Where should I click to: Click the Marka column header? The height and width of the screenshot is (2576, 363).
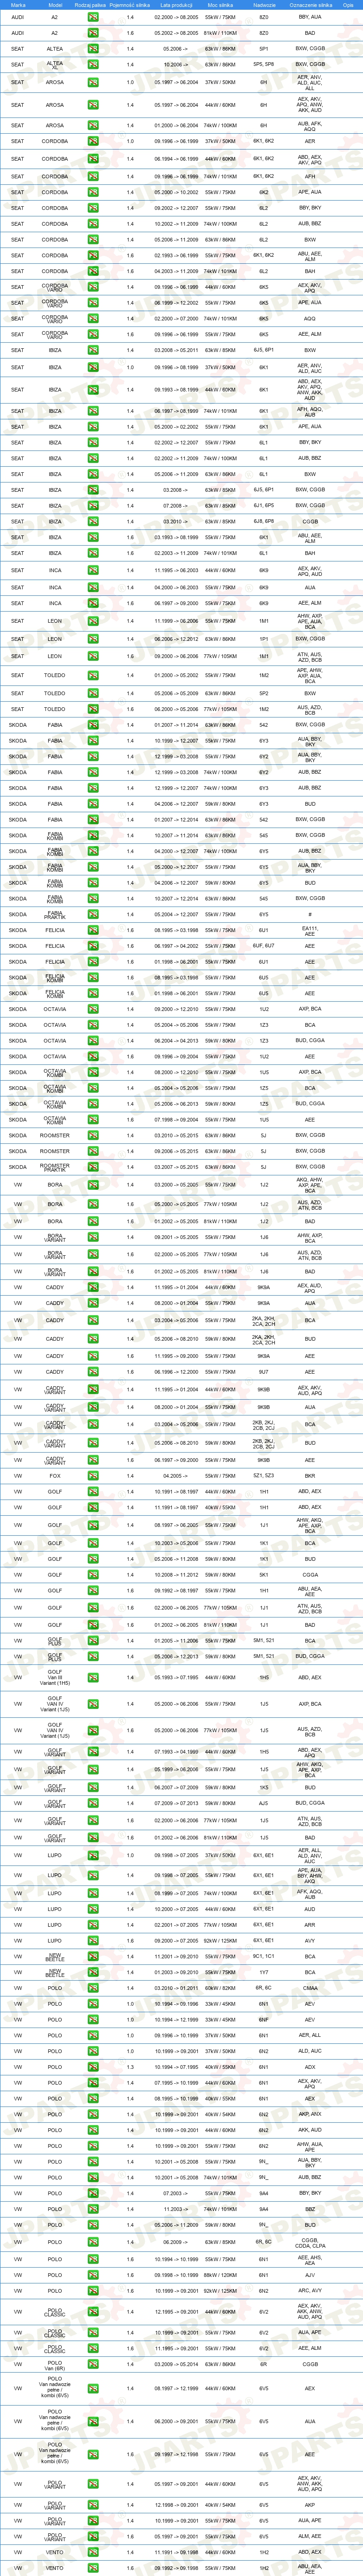tap(17, 5)
